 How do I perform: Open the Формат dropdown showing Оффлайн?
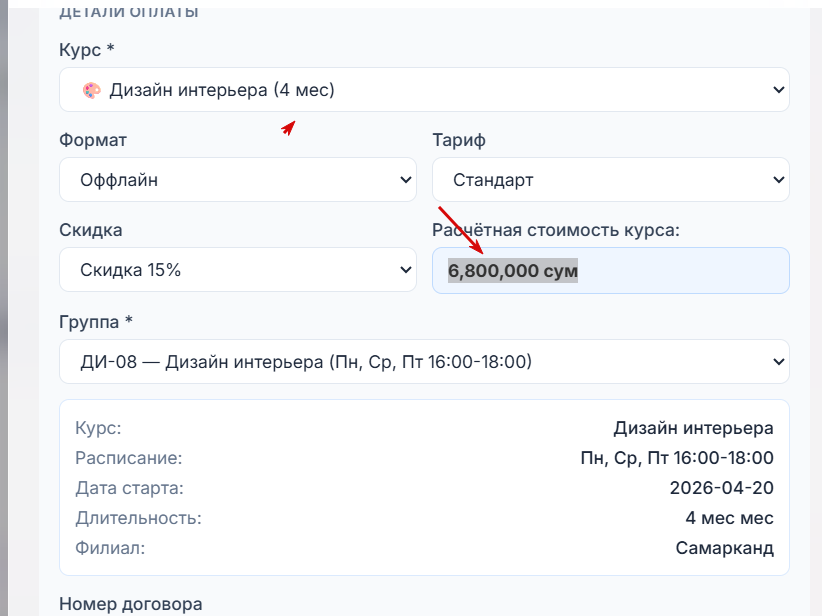click(237, 180)
